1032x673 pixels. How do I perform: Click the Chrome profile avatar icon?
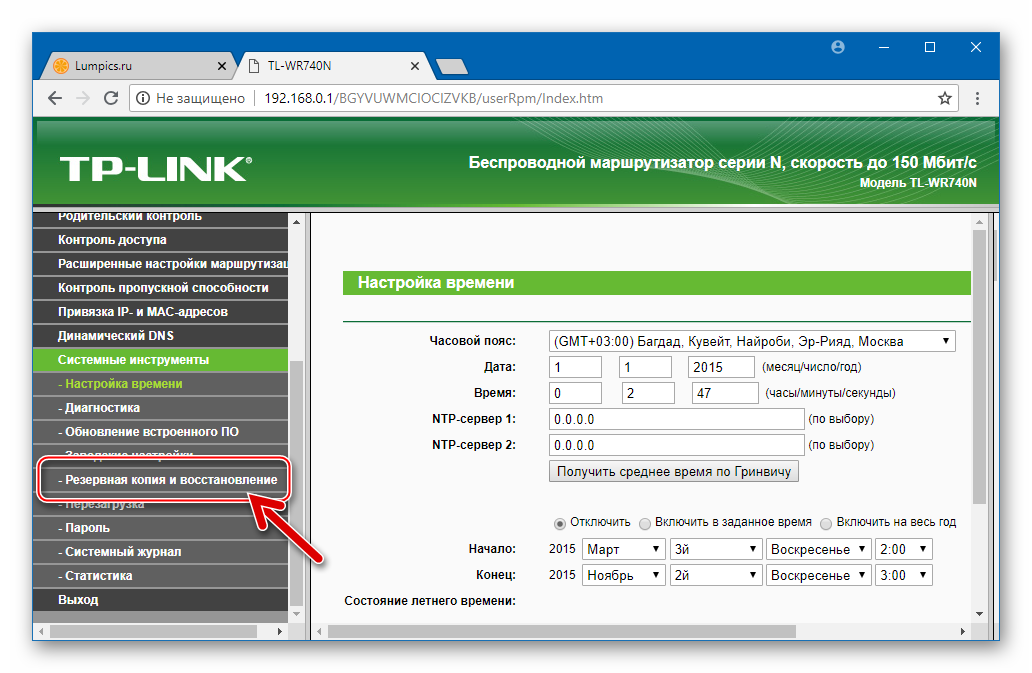tap(838, 47)
